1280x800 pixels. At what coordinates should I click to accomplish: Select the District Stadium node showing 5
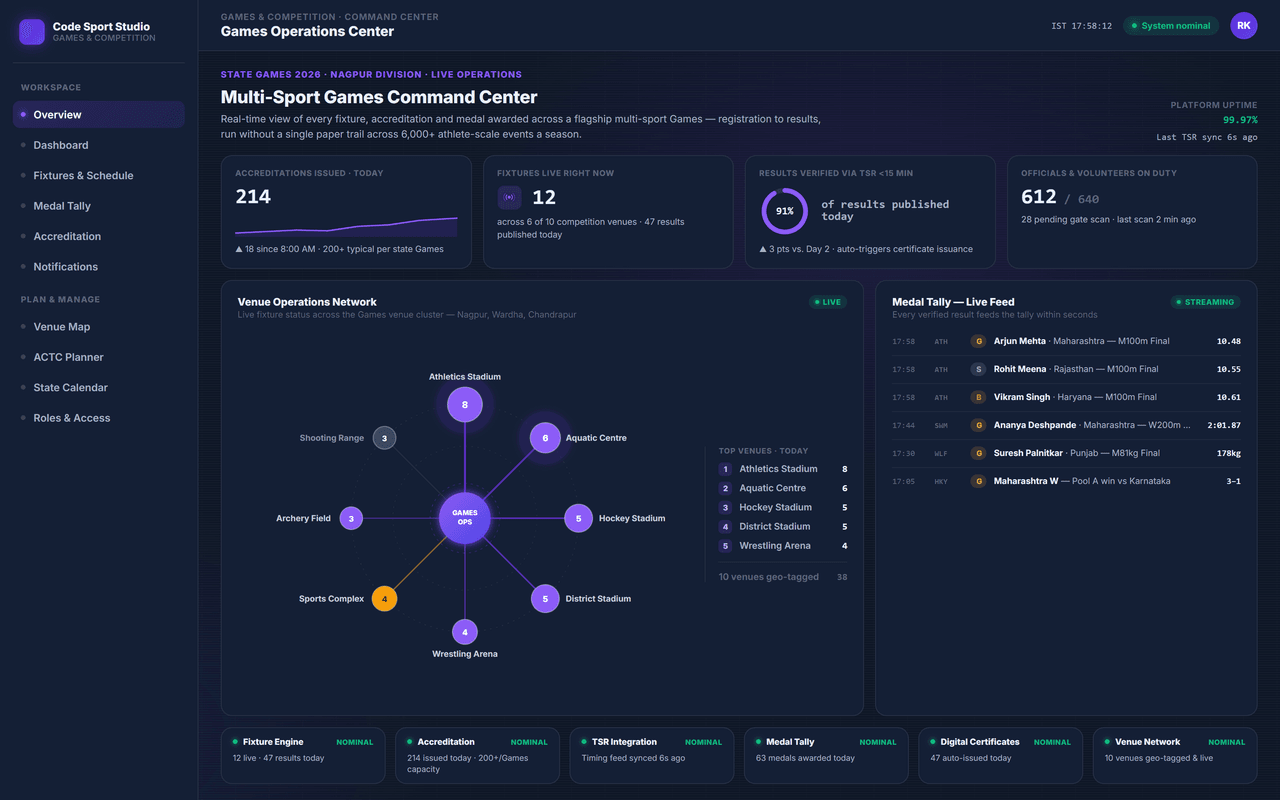[545, 599]
